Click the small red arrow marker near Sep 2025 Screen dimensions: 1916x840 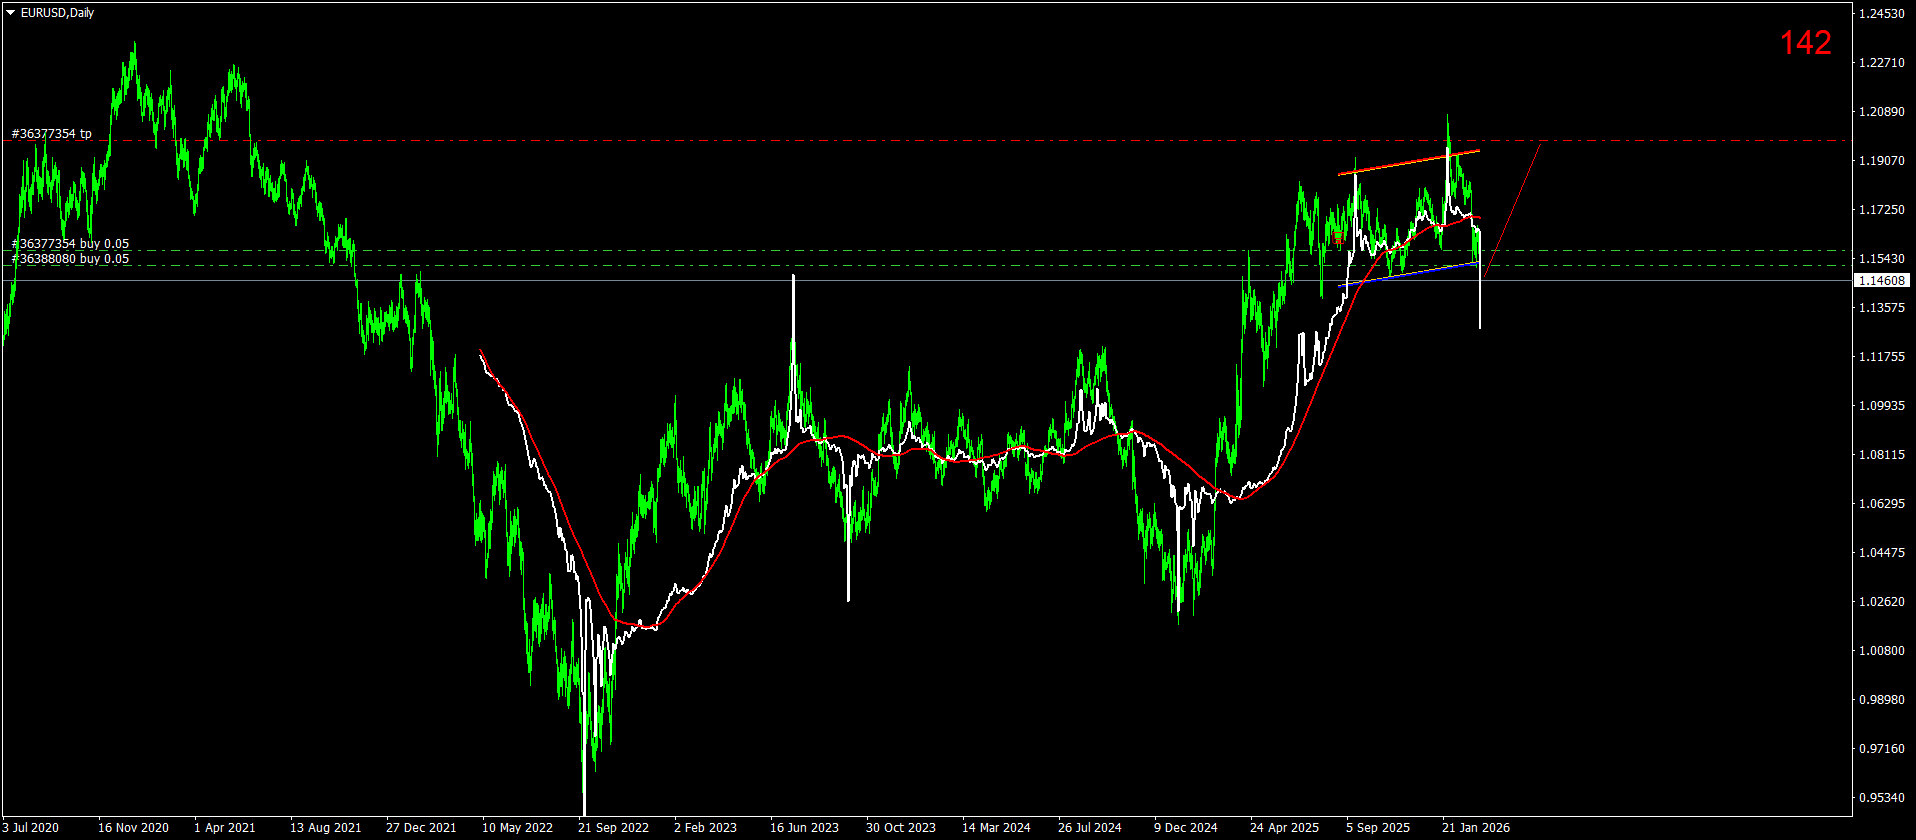[1338, 237]
